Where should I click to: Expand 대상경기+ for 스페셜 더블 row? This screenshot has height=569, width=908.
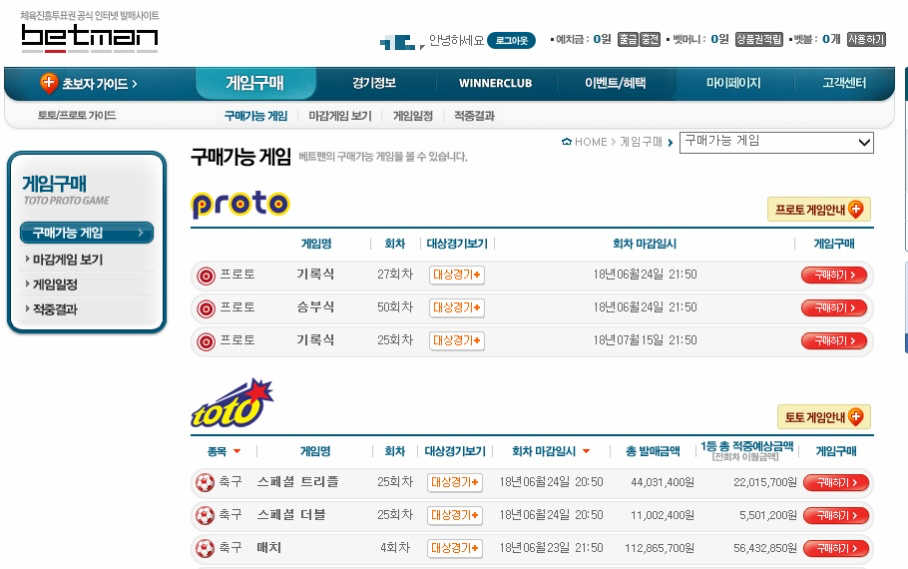(455, 516)
